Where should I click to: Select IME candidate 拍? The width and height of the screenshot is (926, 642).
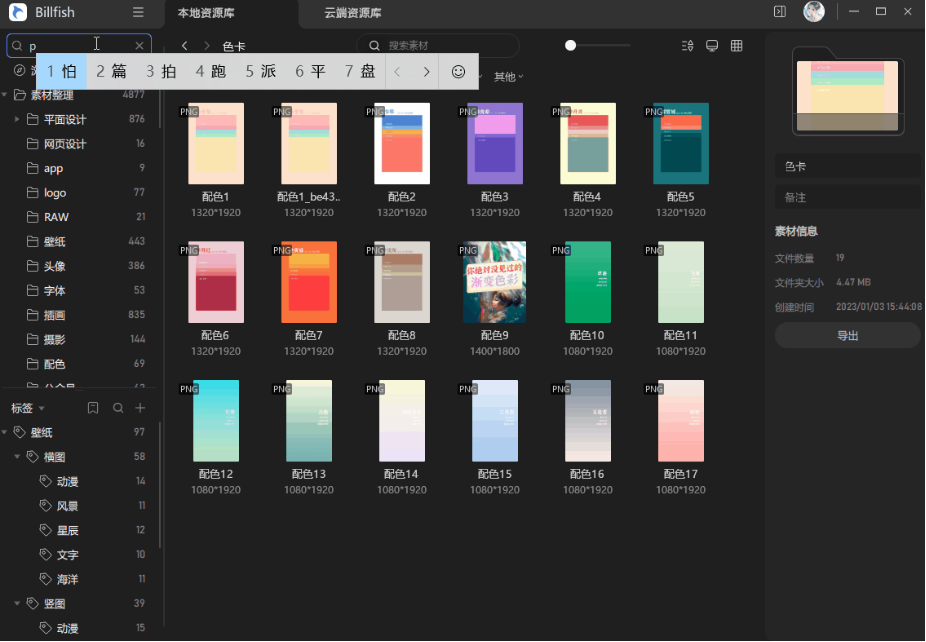(x=162, y=72)
